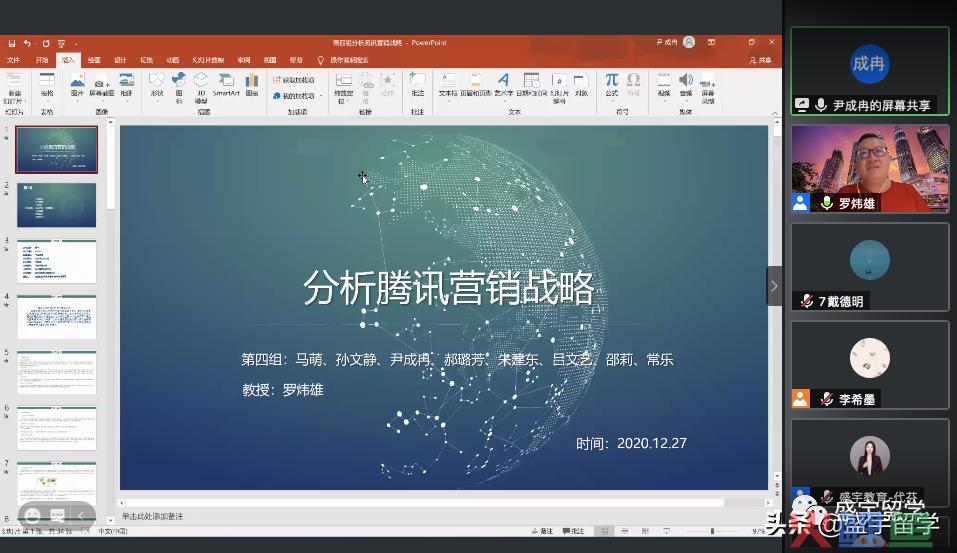Click the vertical scrollbar of slide editor
The width and height of the screenshot is (957, 553).
click(x=776, y=299)
